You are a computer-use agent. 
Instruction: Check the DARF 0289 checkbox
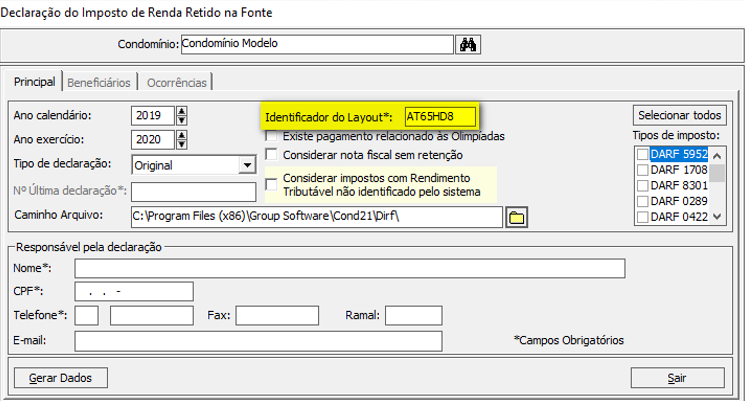point(642,201)
